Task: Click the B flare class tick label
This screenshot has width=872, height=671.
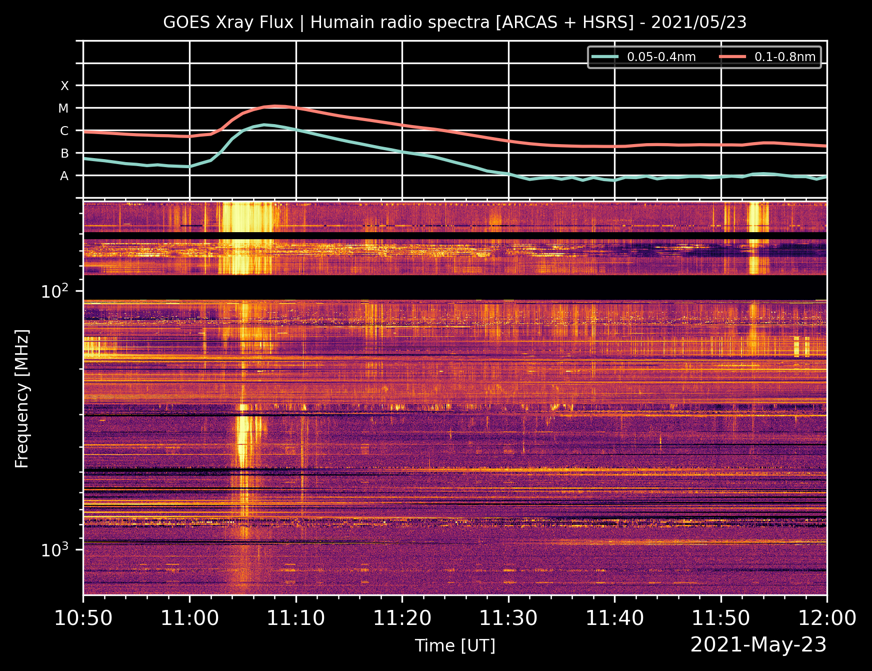Action: [65, 154]
